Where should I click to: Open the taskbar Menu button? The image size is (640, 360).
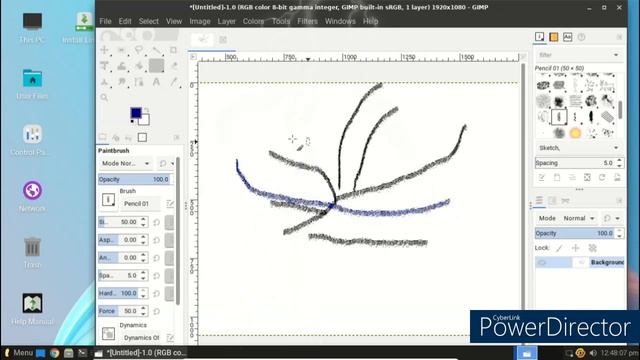pos(18,353)
